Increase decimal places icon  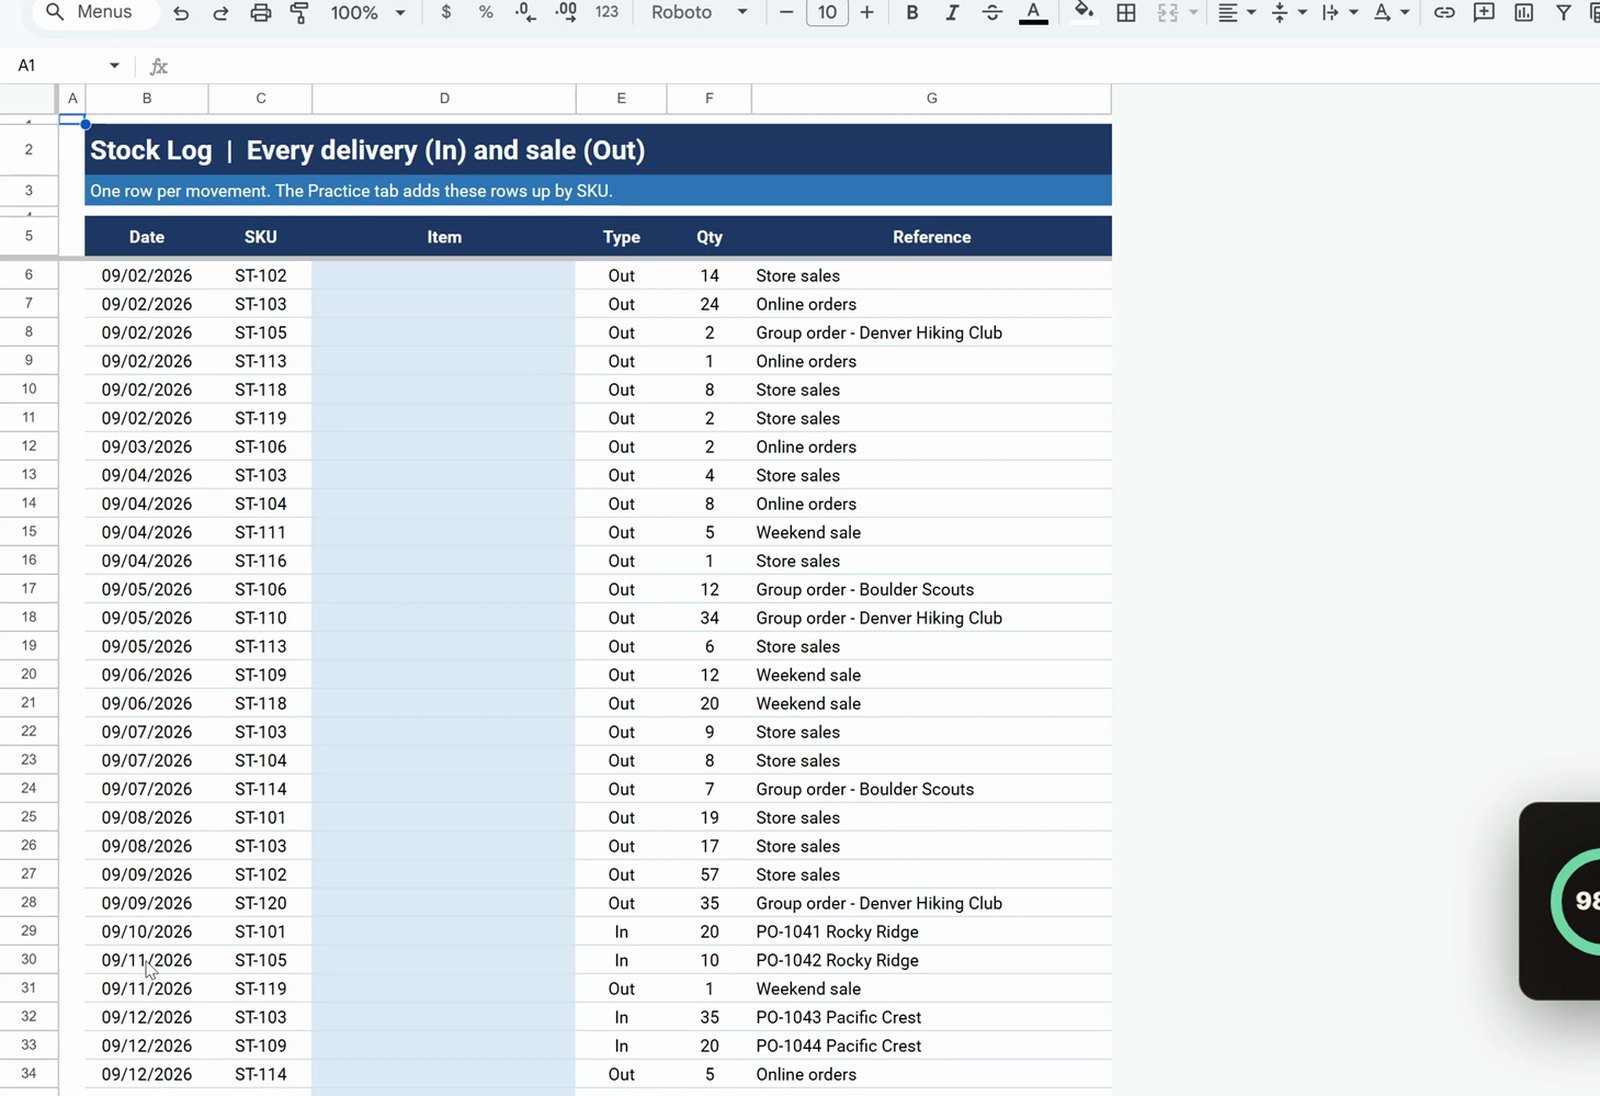coord(565,12)
